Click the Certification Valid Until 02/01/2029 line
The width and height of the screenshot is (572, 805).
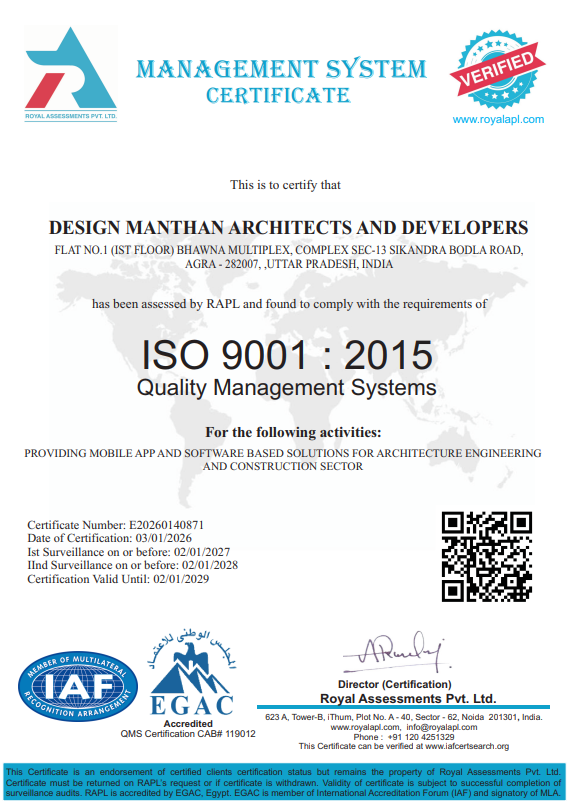[118, 580]
